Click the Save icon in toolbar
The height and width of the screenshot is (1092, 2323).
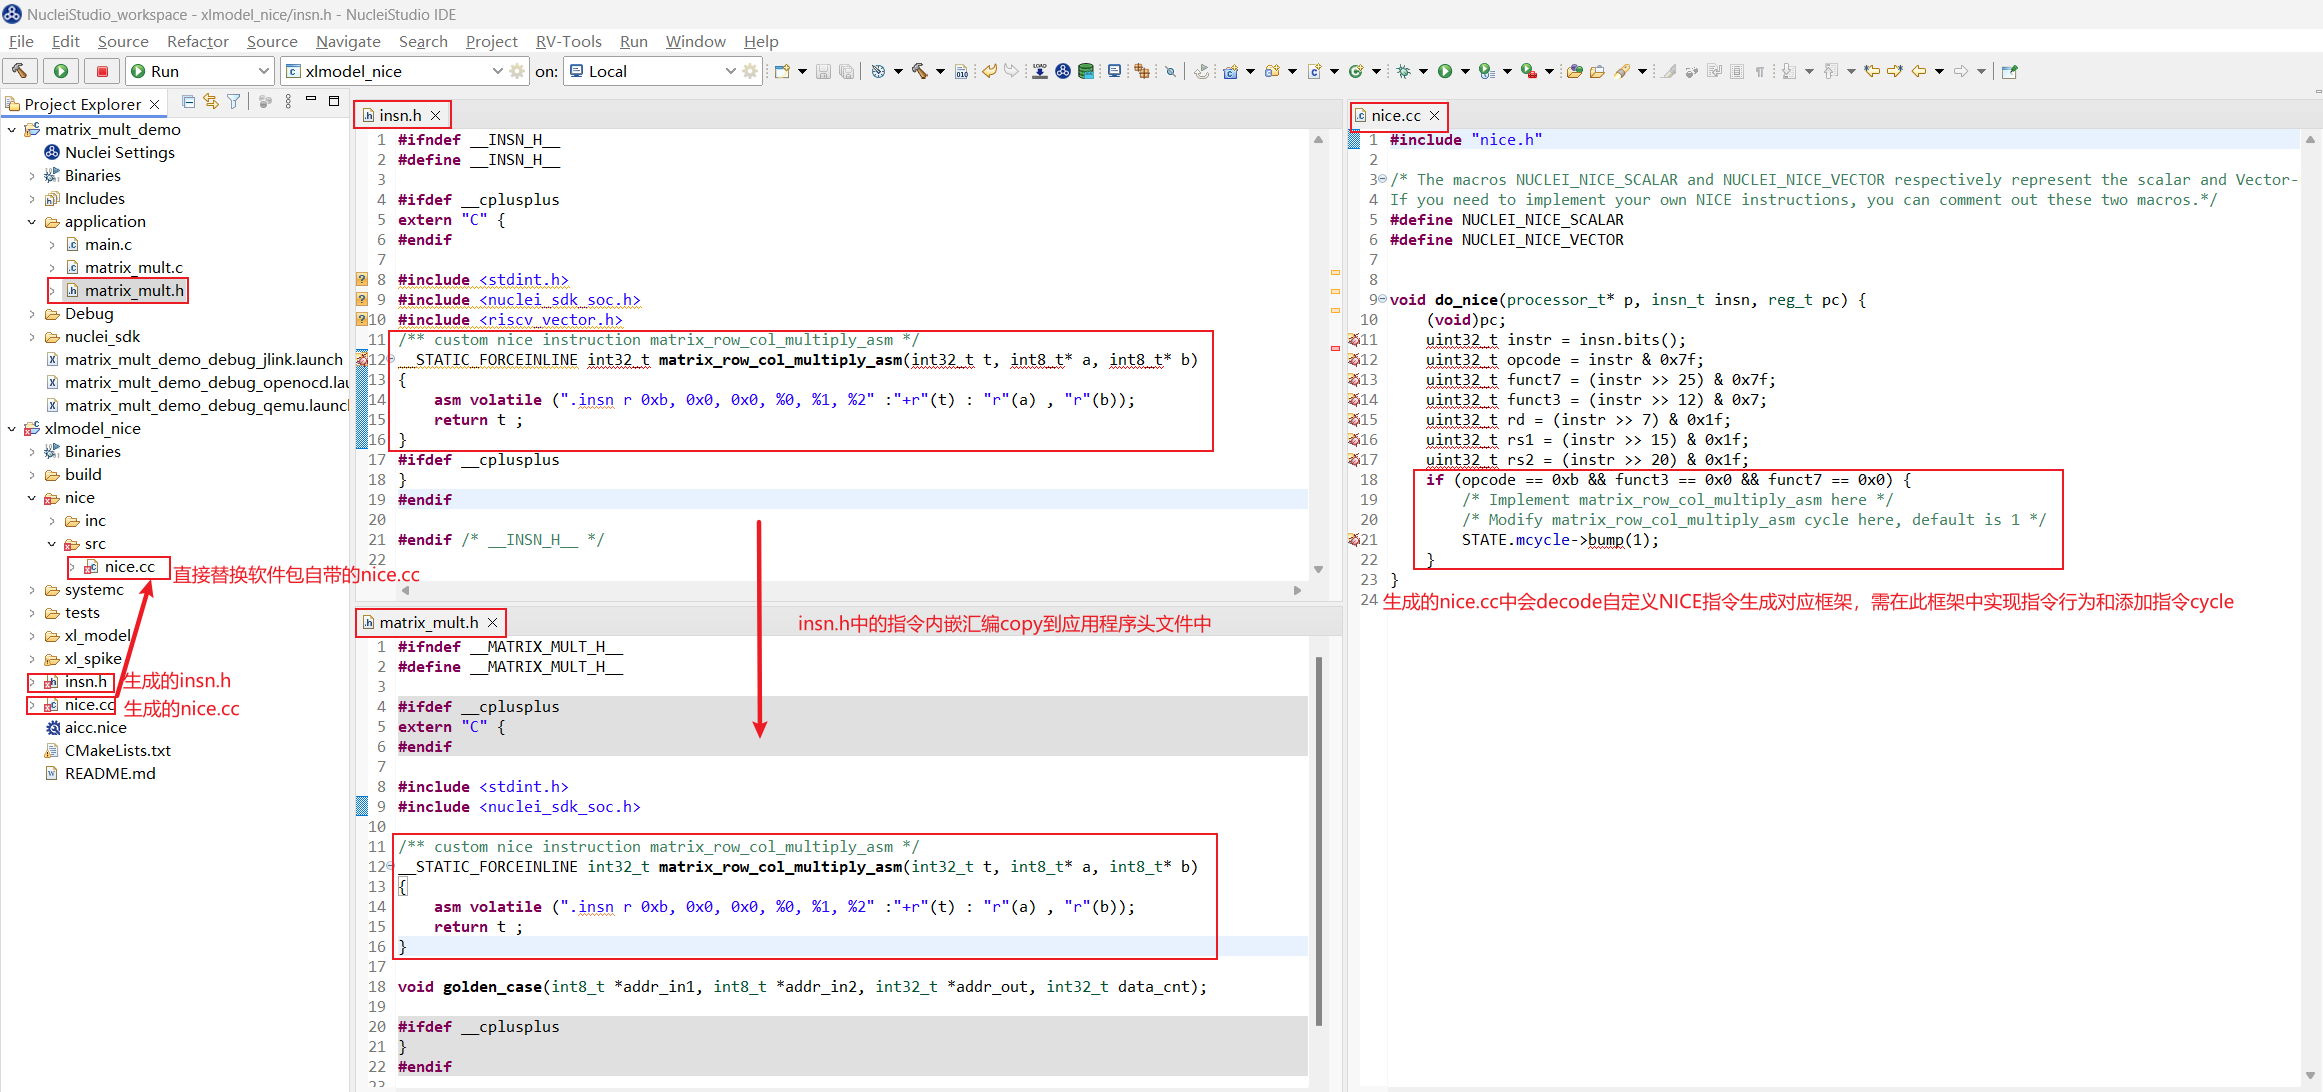823,71
